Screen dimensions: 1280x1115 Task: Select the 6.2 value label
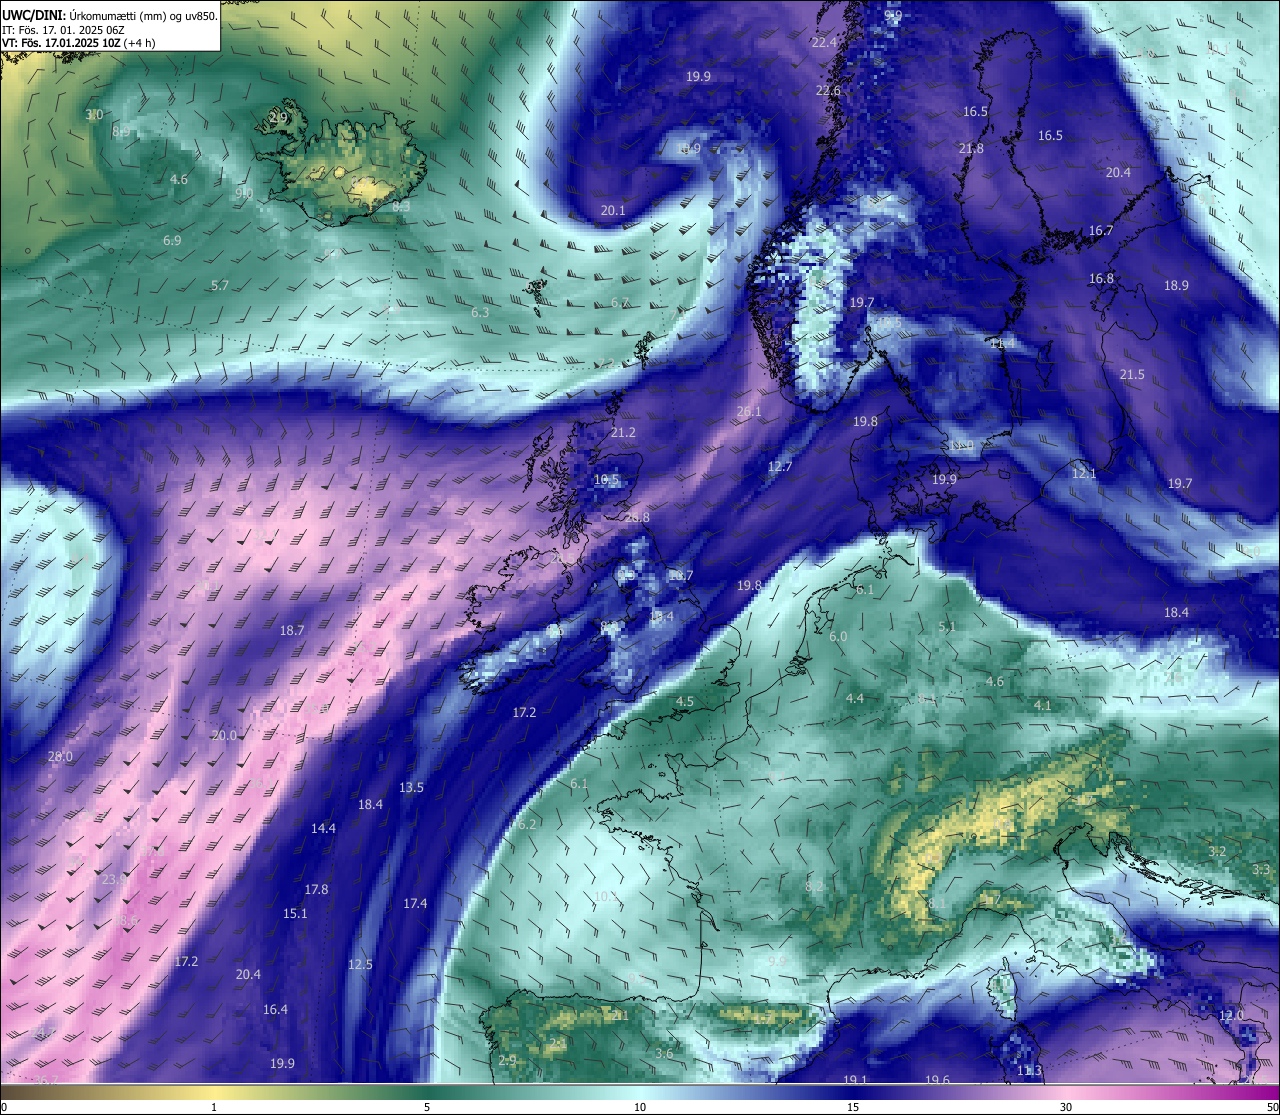(528, 824)
